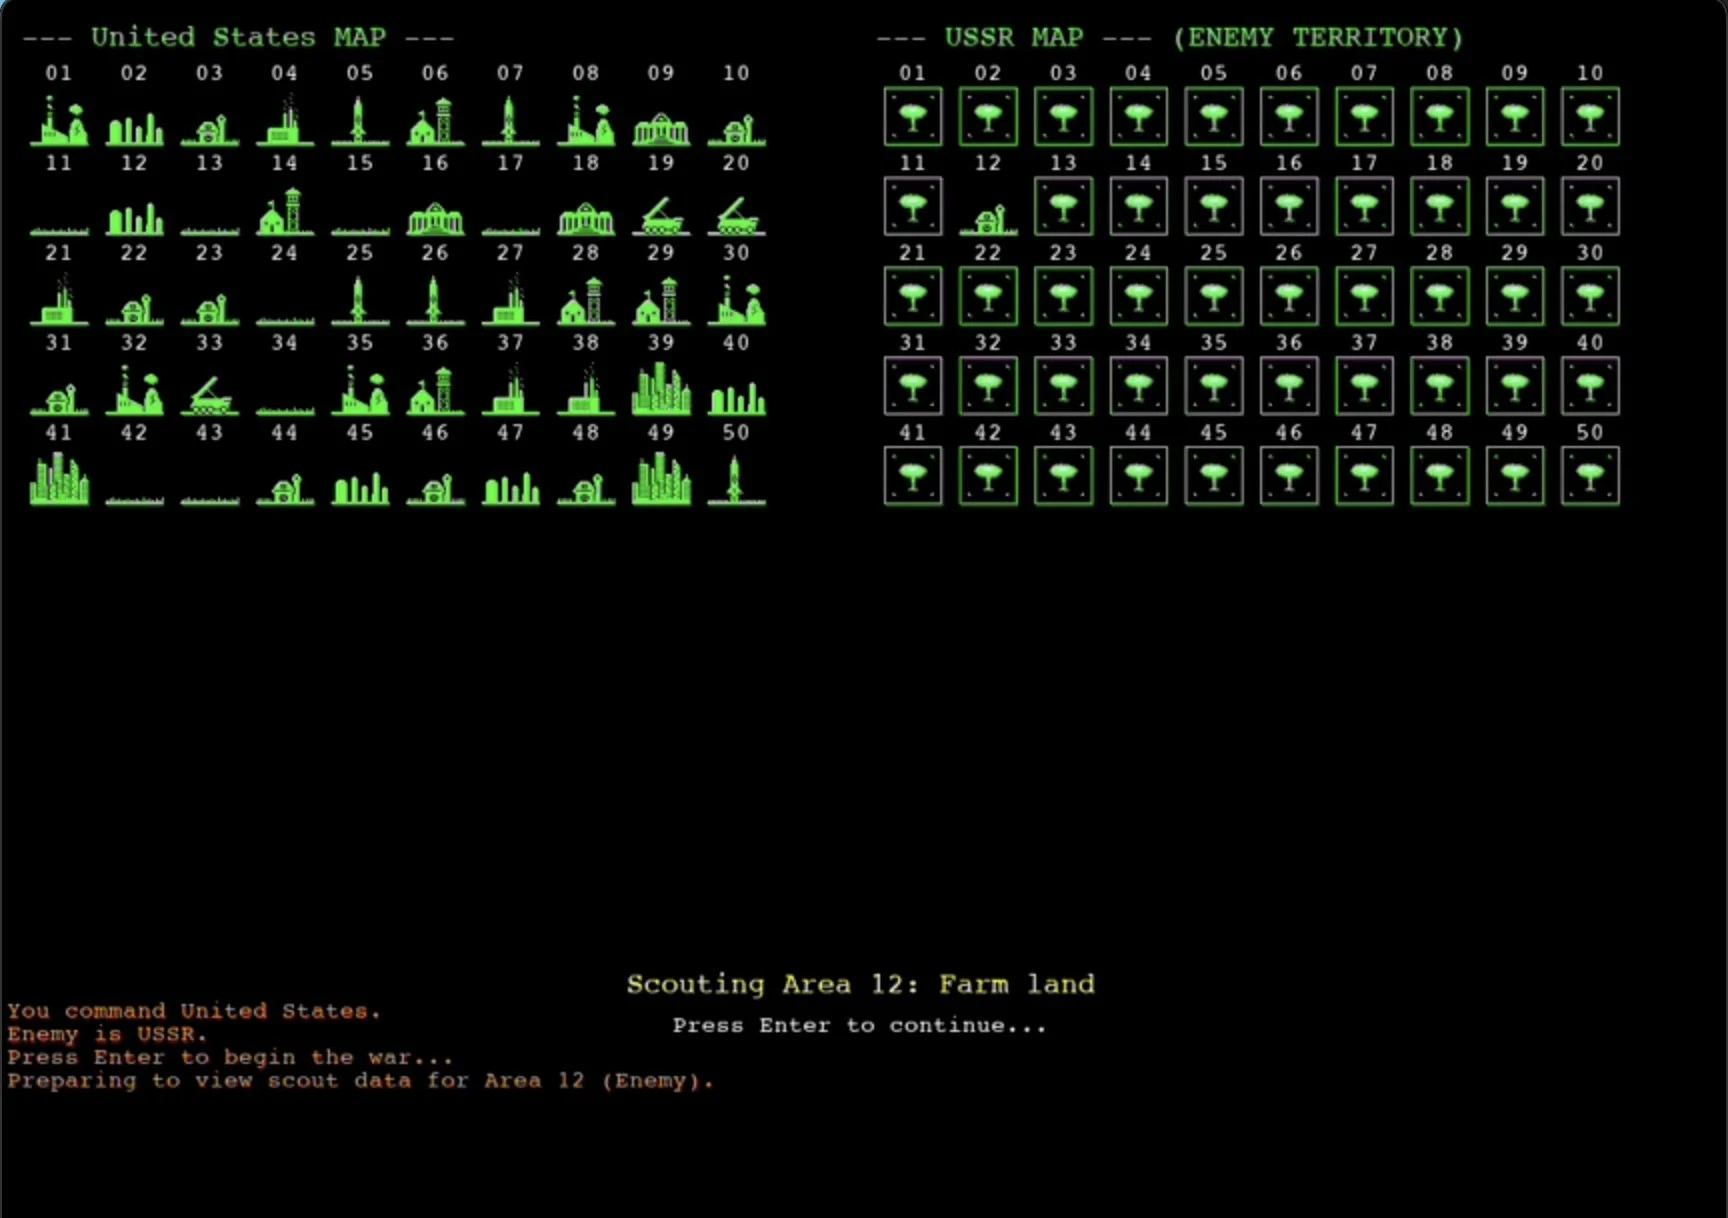The width and height of the screenshot is (1728, 1218).
Task: Select the mushroom cloud tile in USSR area 11
Action: coord(913,207)
